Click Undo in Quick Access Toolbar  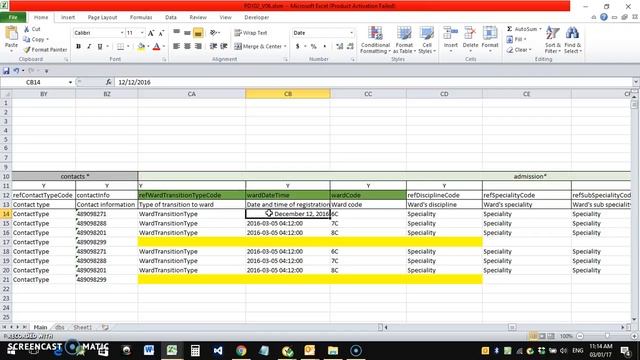[x=16, y=71]
